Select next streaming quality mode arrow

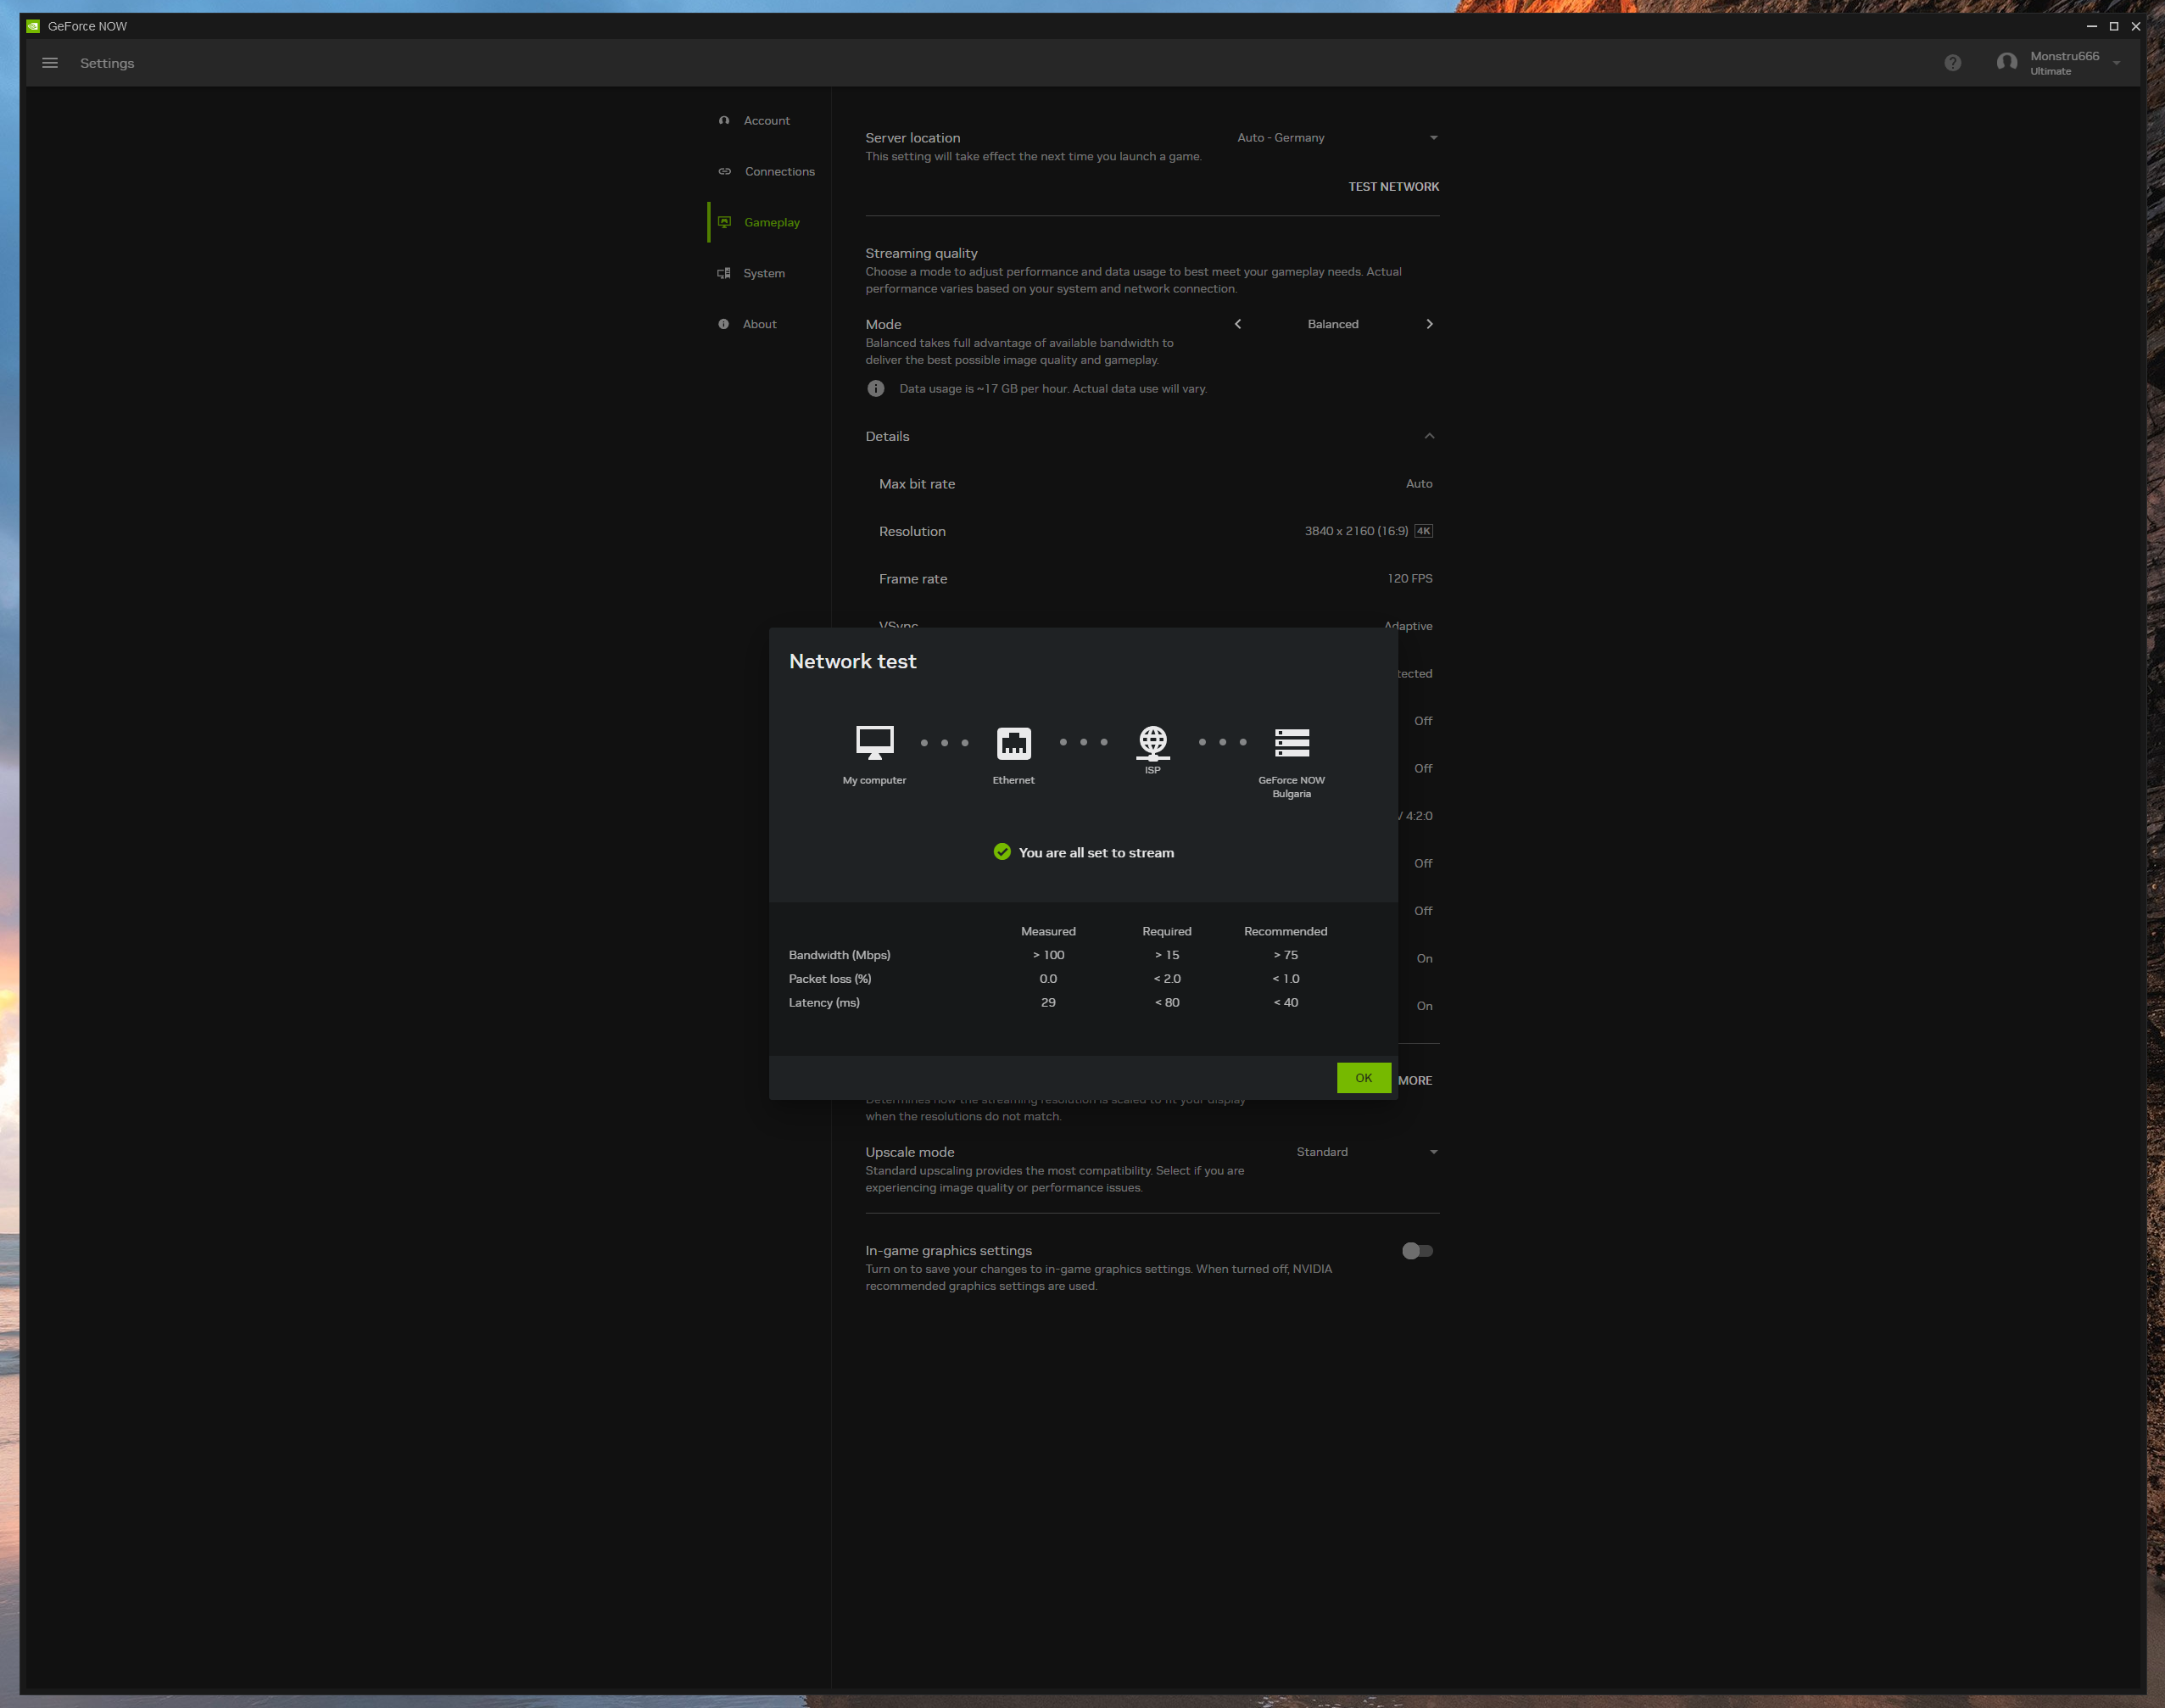click(1429, 324)
